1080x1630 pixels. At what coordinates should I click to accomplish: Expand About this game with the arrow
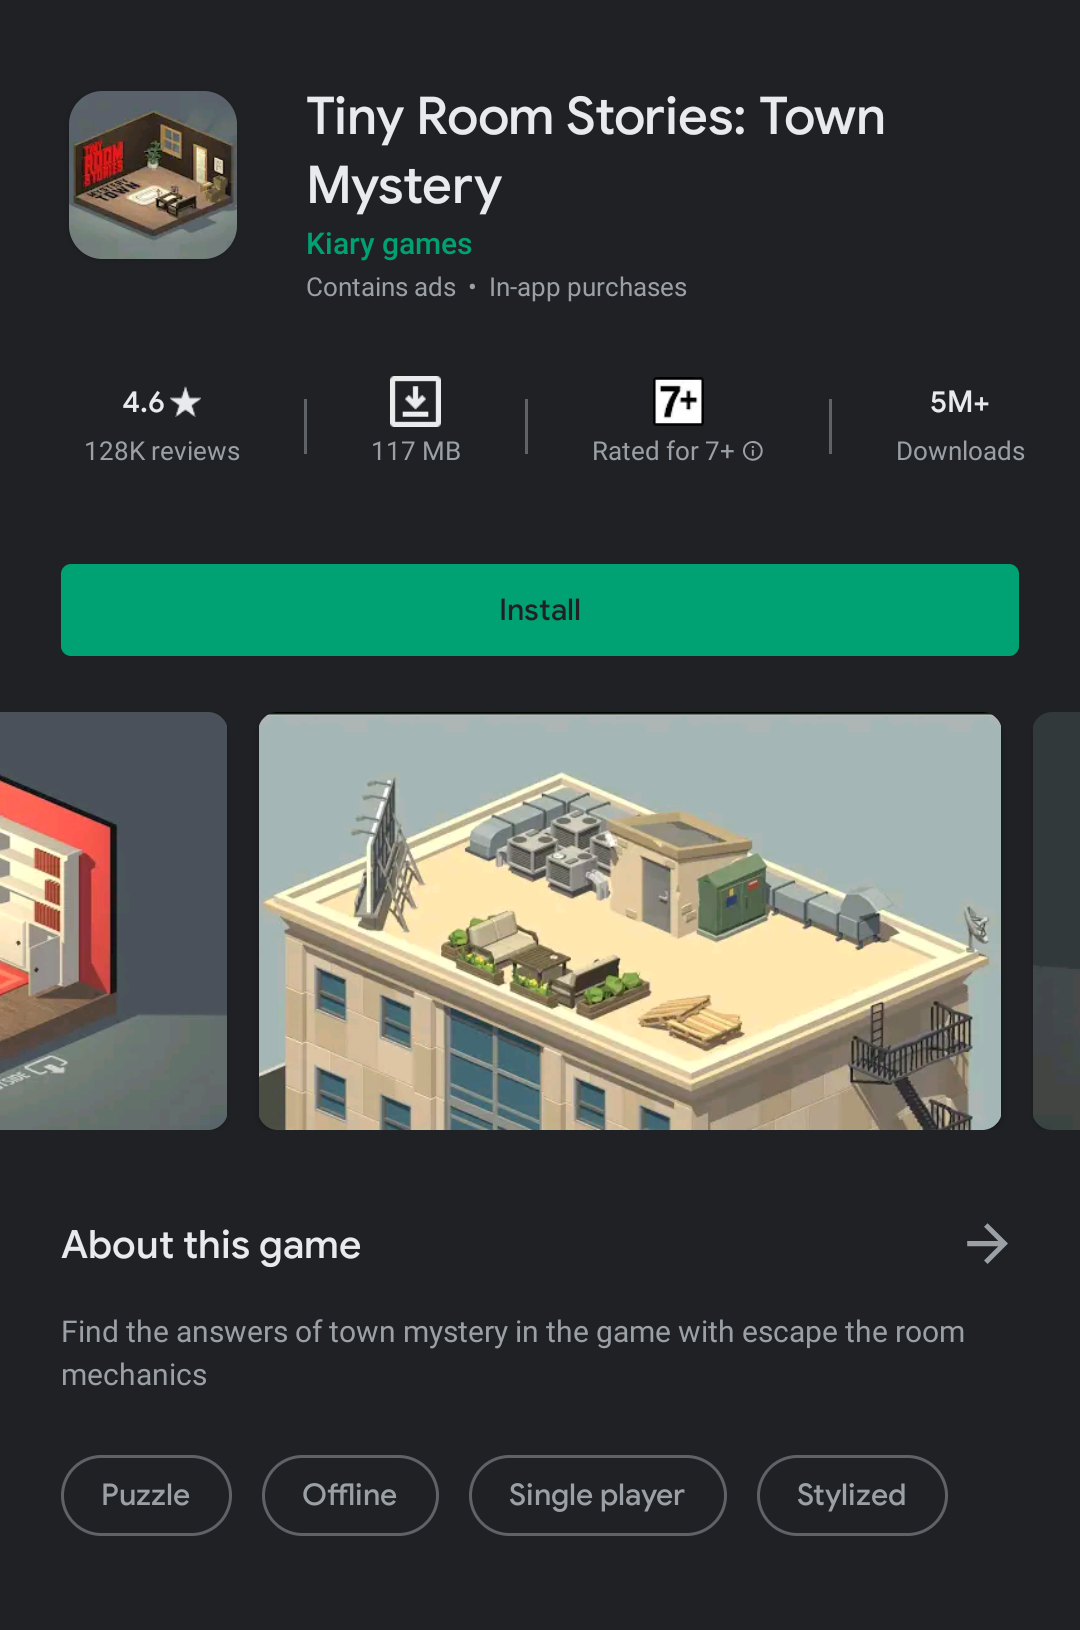[x=987, y=1244]
